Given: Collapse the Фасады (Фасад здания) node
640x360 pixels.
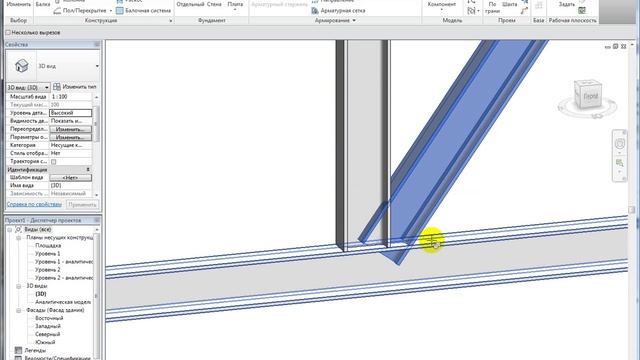Looking at the screenshot, I should pyautogui.click(x=19, y=310).
